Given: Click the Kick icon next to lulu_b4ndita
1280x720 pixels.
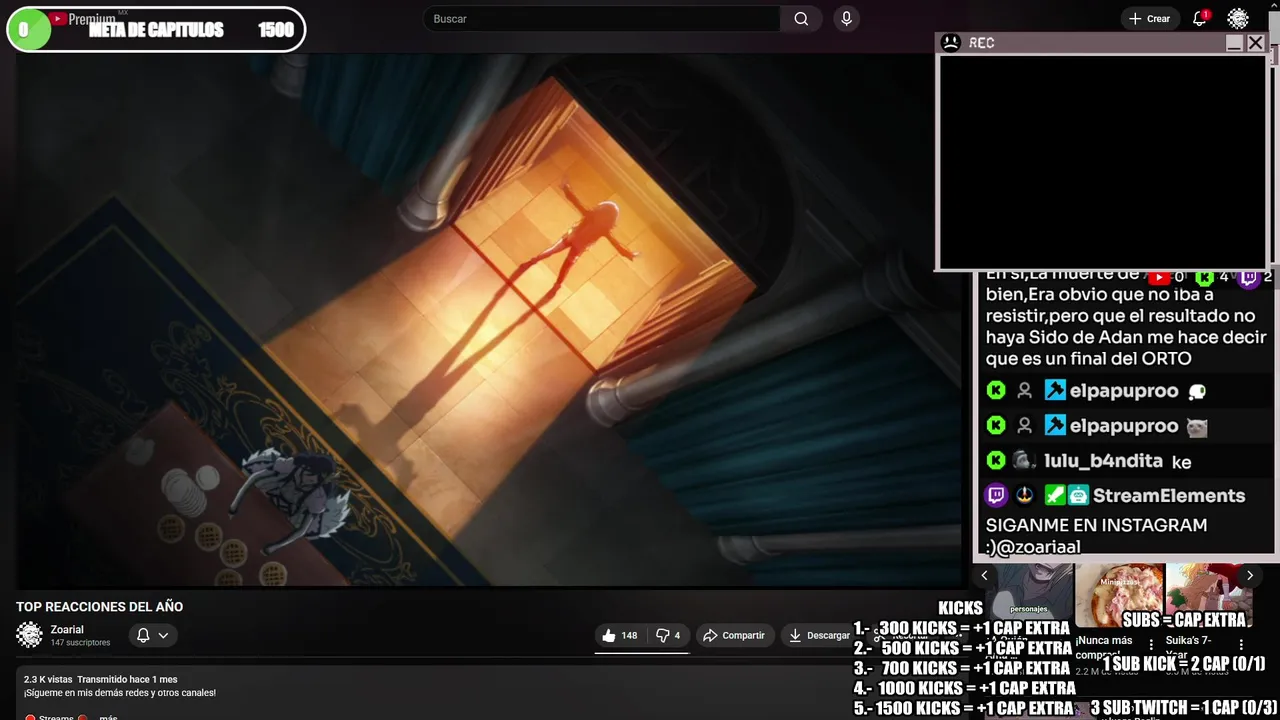Looking at the screenshot, I should point(996,460).
